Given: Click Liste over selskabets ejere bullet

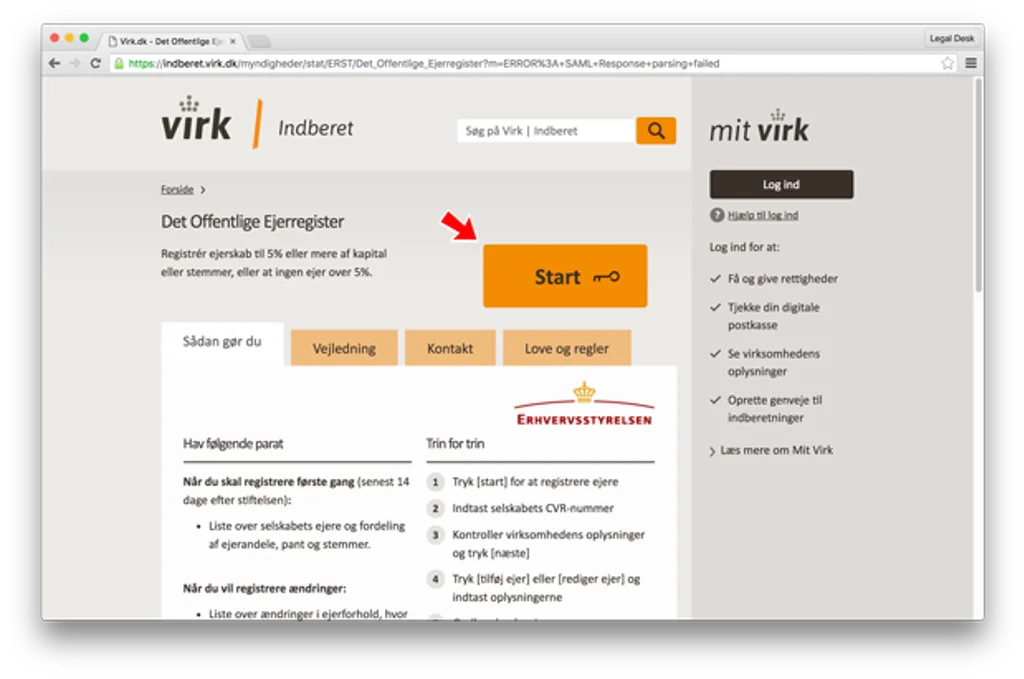Looking at the screenshot, I should pyautogui.click(x=307, y=535).
